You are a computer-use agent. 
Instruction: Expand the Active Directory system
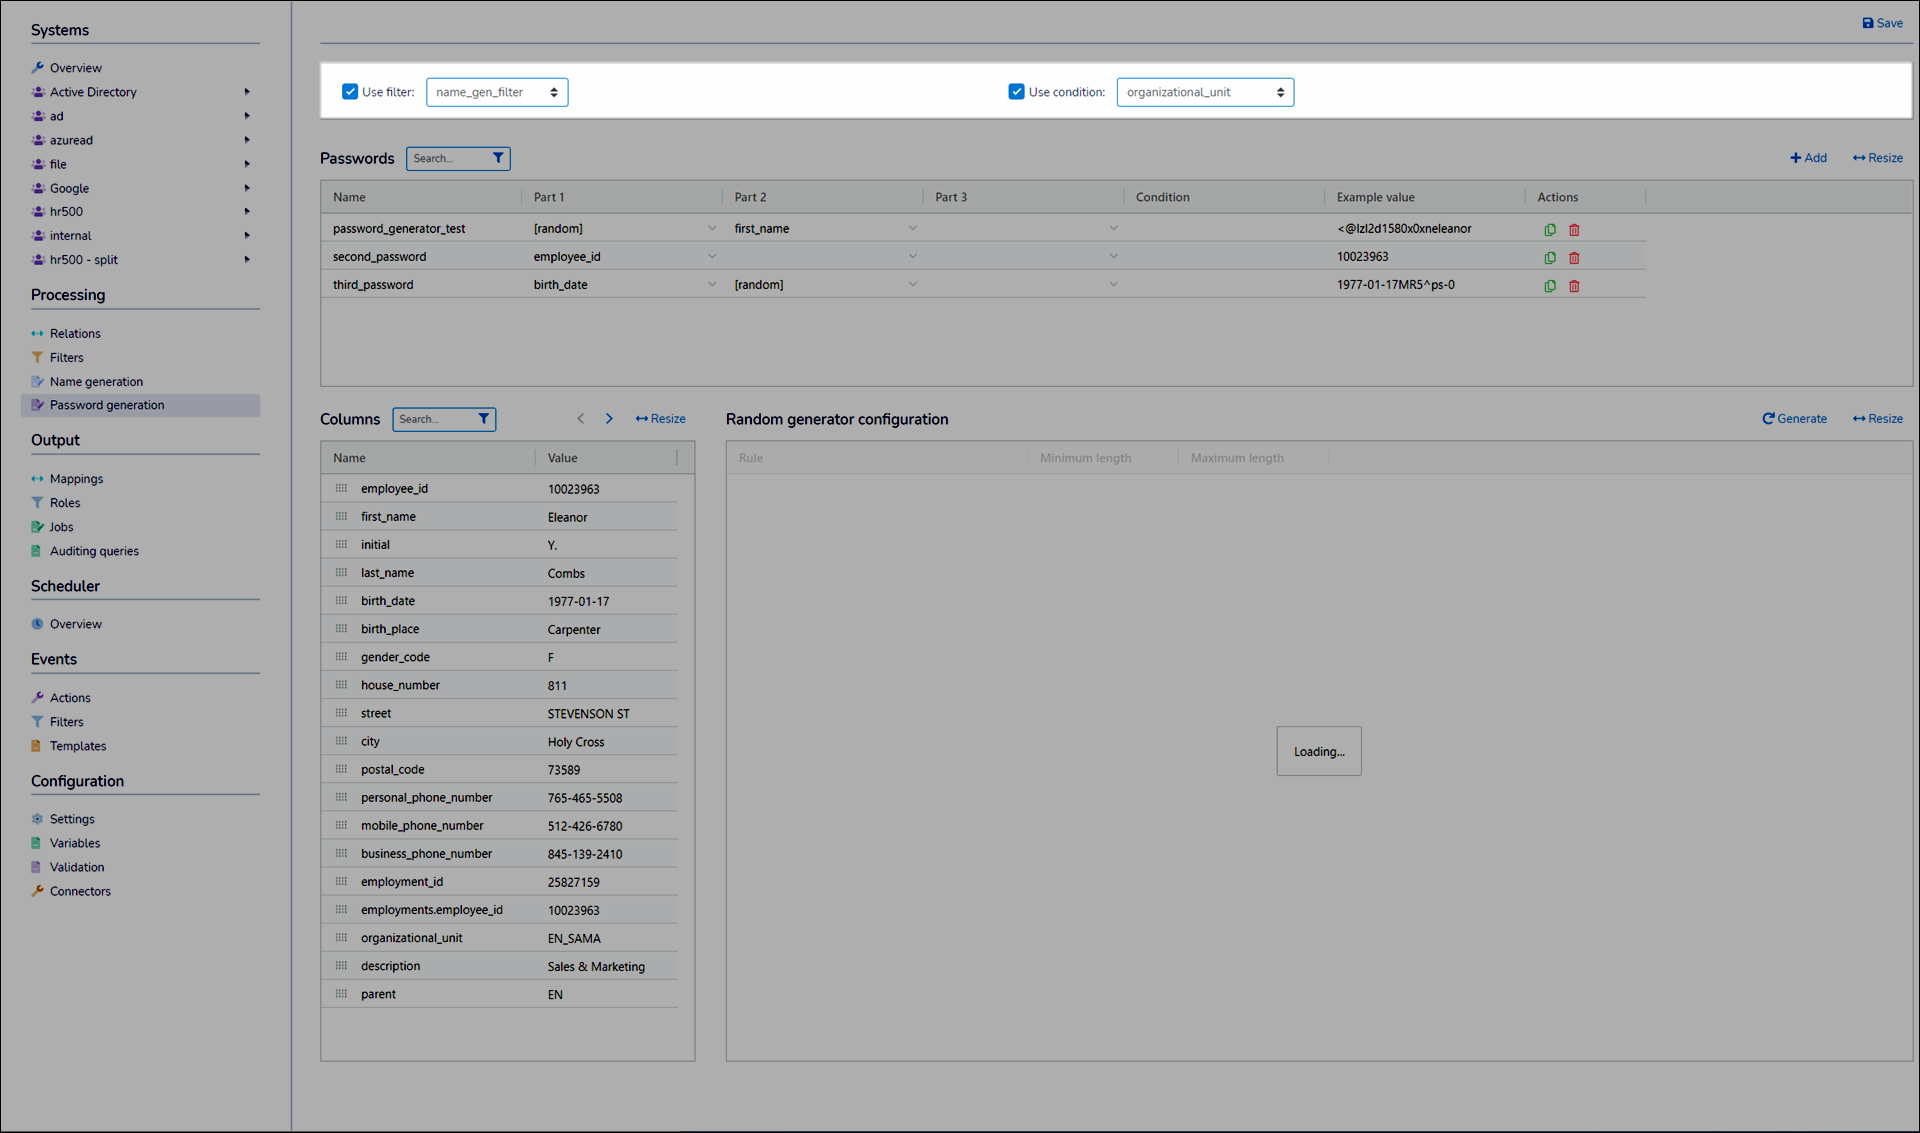(246, 92)
